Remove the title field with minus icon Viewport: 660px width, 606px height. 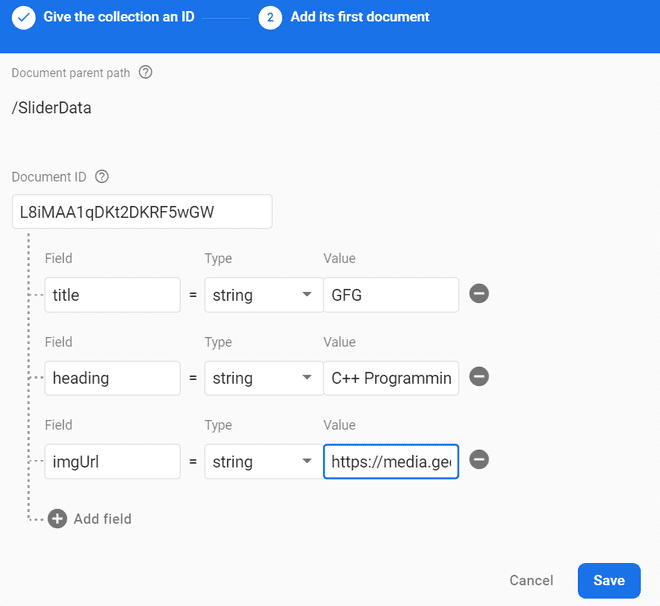[479, 294]
